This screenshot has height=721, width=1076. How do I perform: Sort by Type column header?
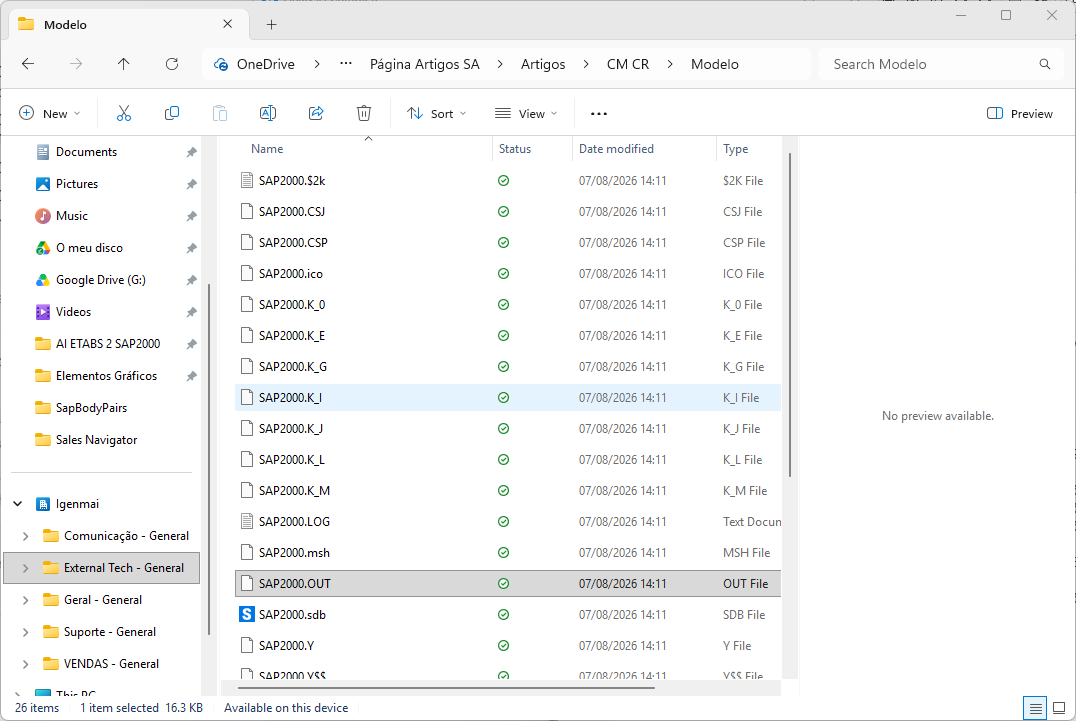tap(736, 149)
